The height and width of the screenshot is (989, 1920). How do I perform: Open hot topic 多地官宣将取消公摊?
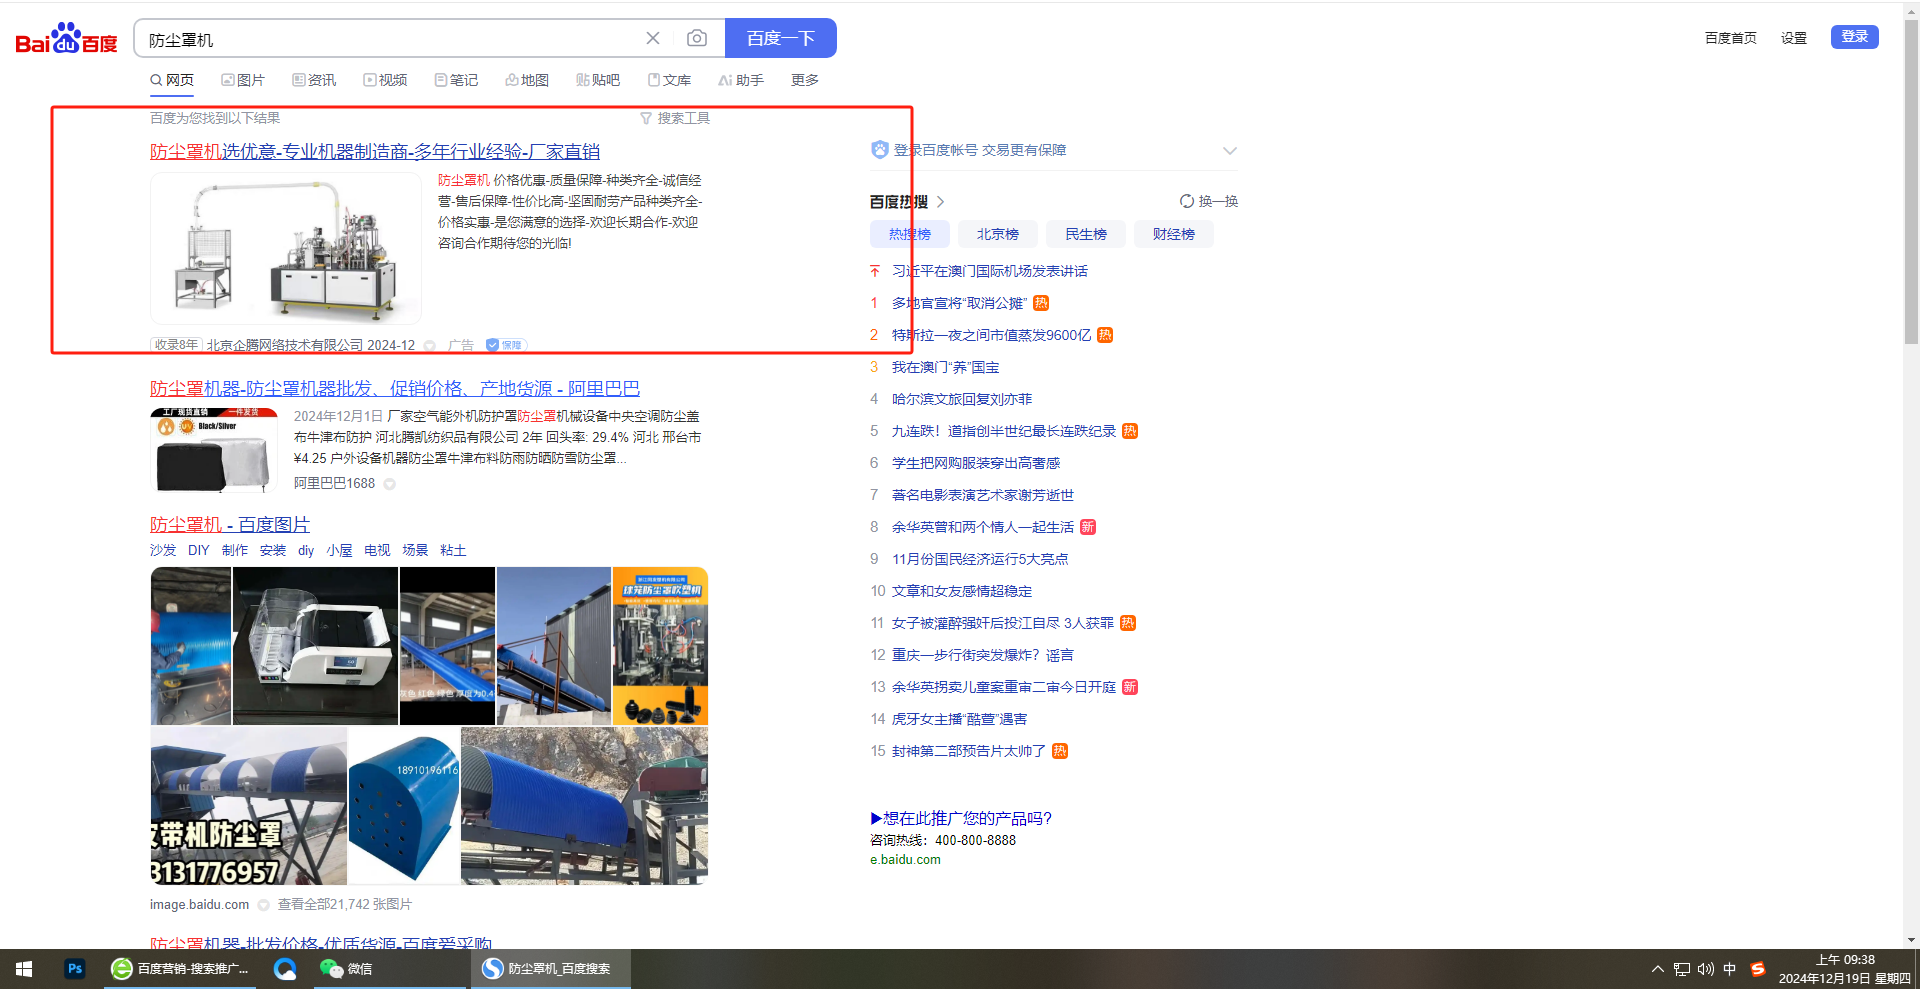[959, 303]
